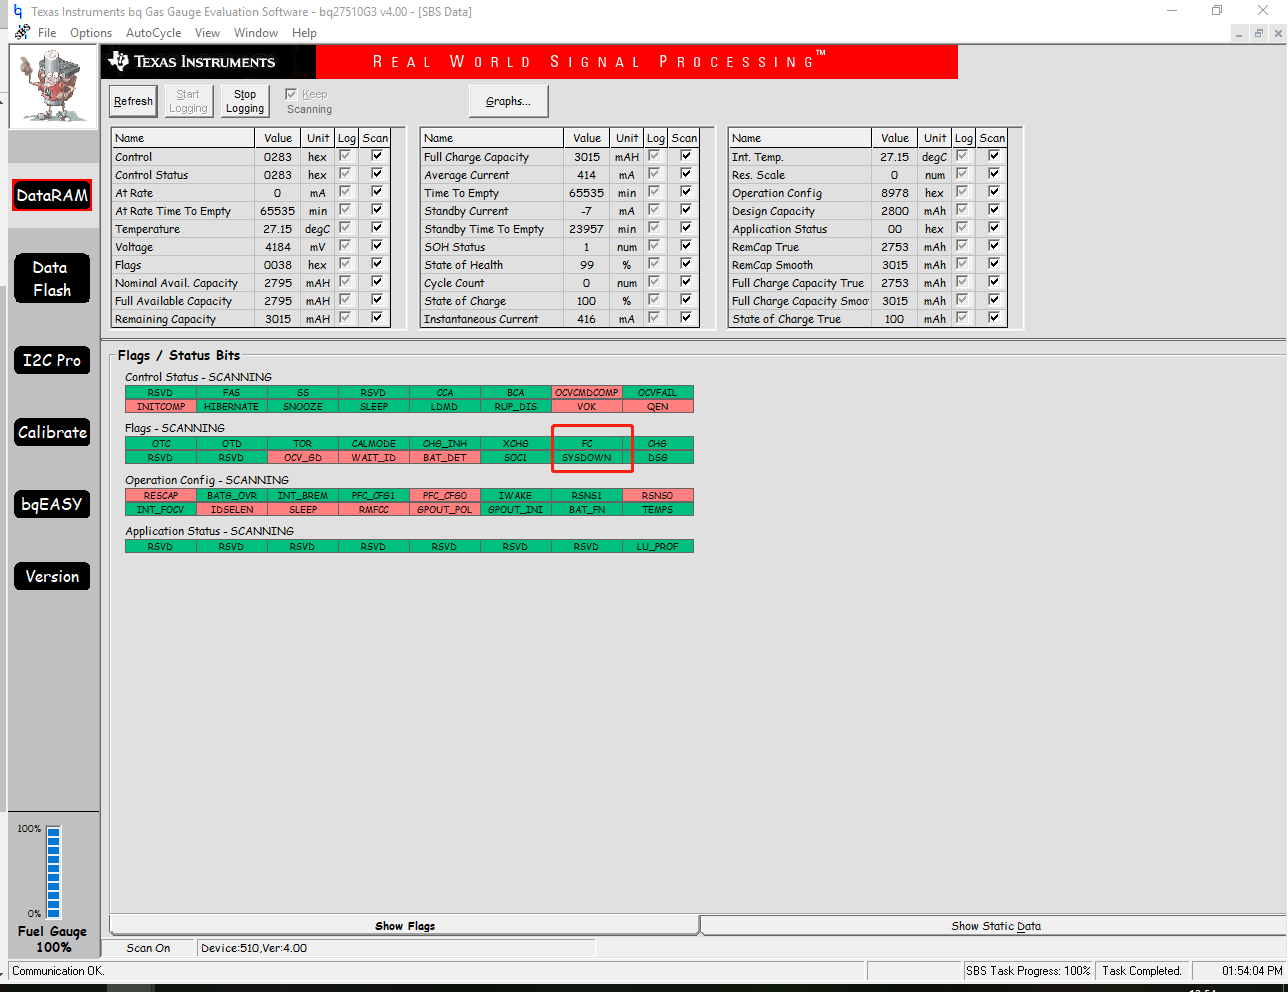
Task: Select the BAT_DET flag bit
Action: click(x=445, y=458)
